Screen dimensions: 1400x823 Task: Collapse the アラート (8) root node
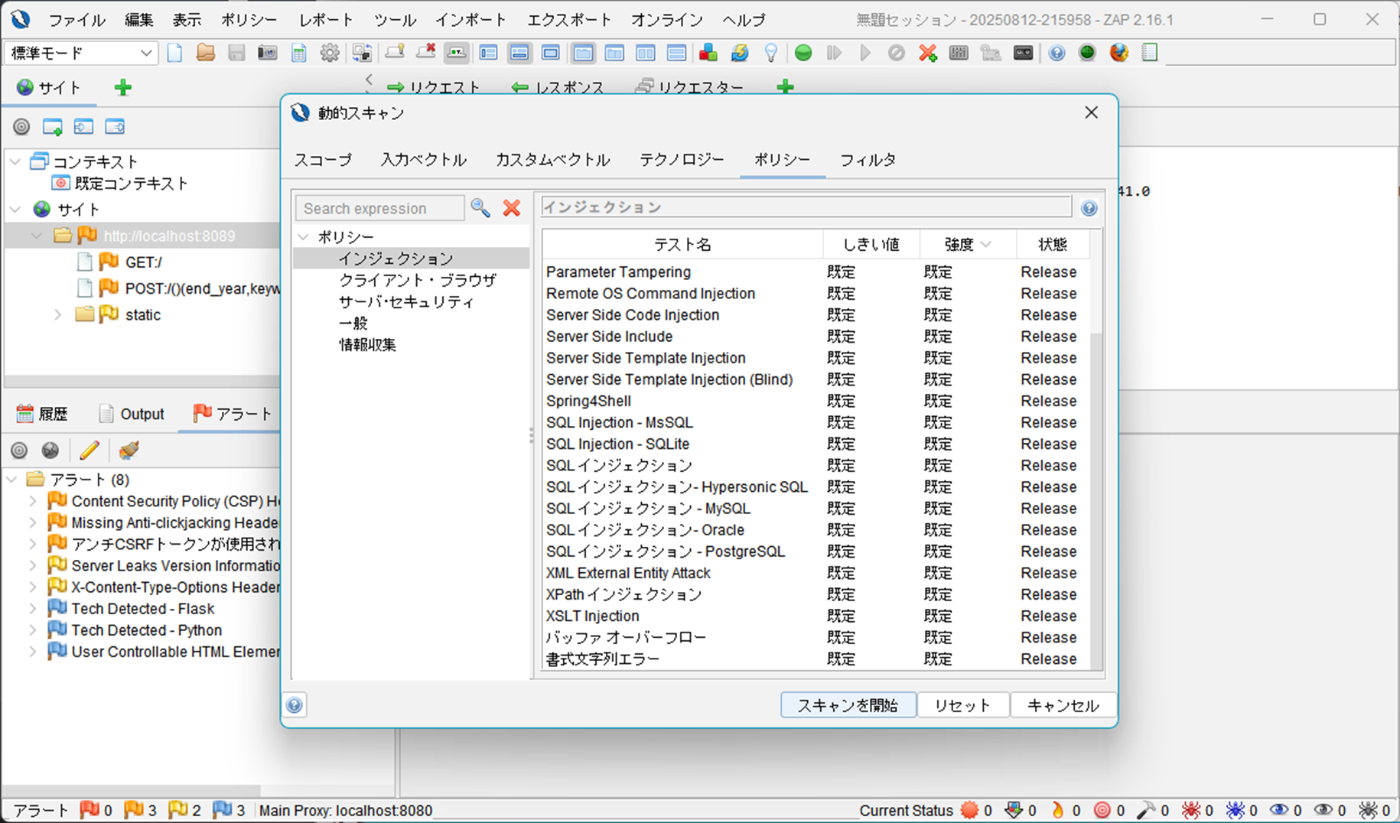point(12,480)
